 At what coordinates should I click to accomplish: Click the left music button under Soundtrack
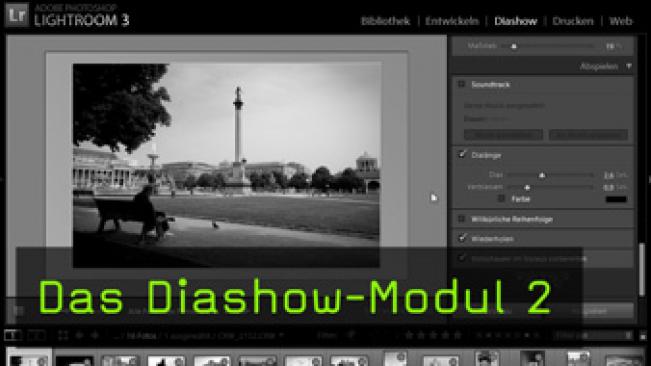tap(503, 135)
